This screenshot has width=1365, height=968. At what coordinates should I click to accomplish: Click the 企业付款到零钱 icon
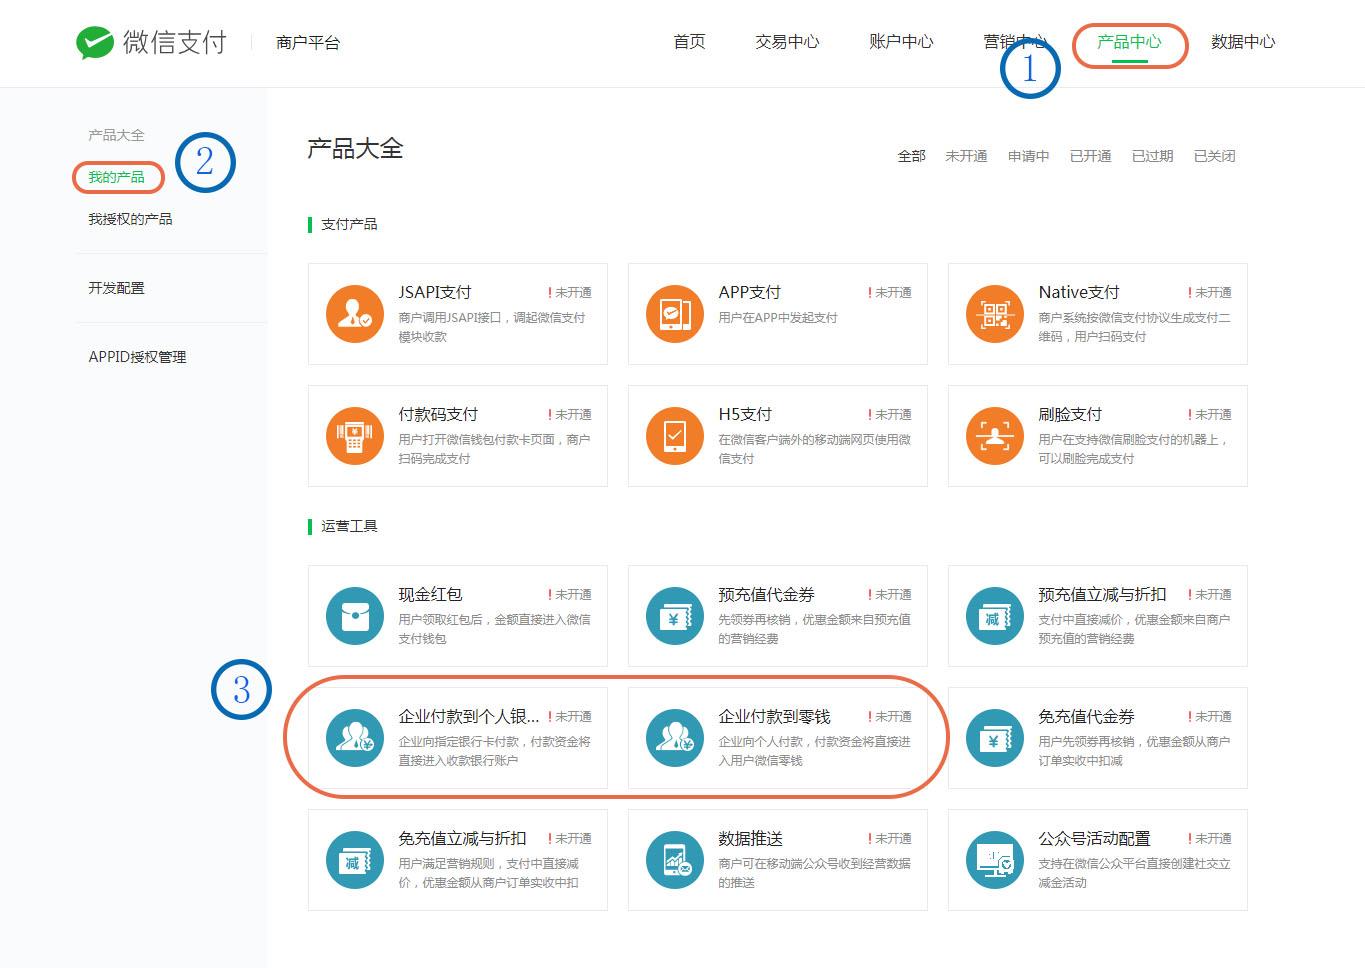tap(675, 738)
